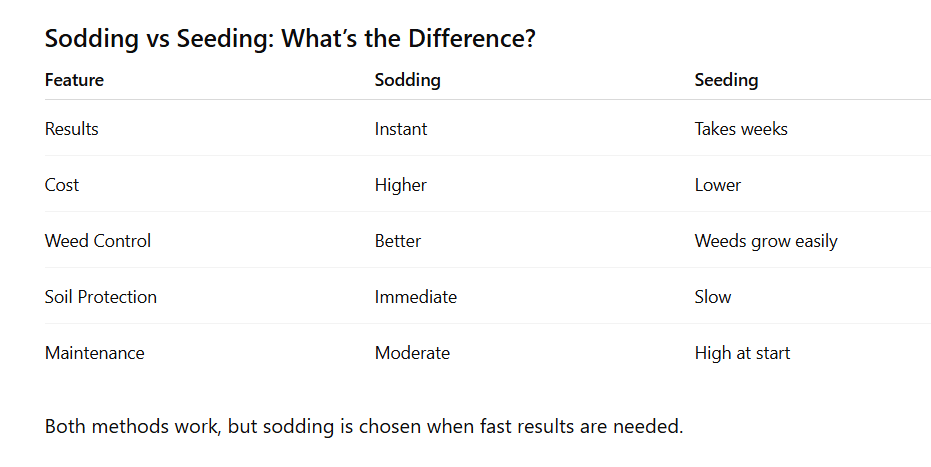The image size is (931, 467).
Task: Click the Results row label
Action: point(72,129)
